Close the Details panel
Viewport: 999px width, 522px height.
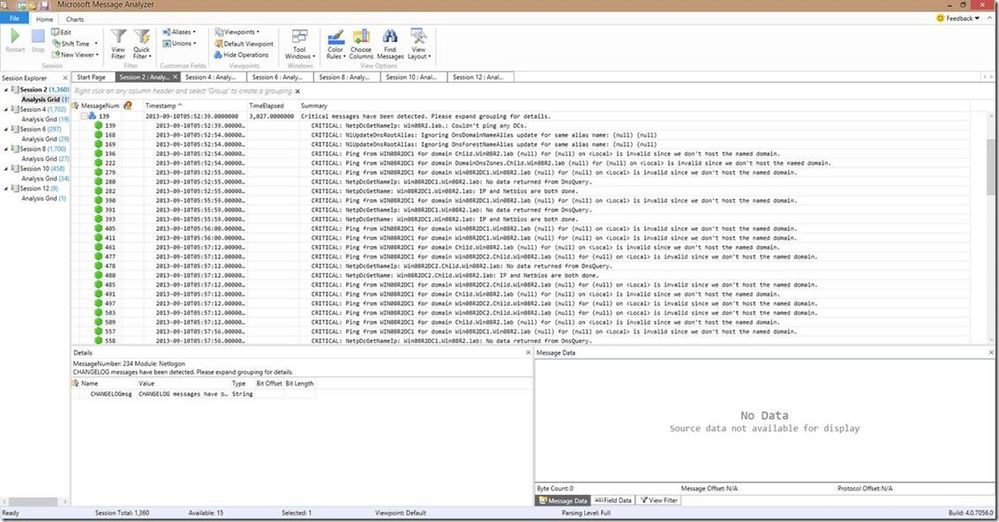(528, 352)
